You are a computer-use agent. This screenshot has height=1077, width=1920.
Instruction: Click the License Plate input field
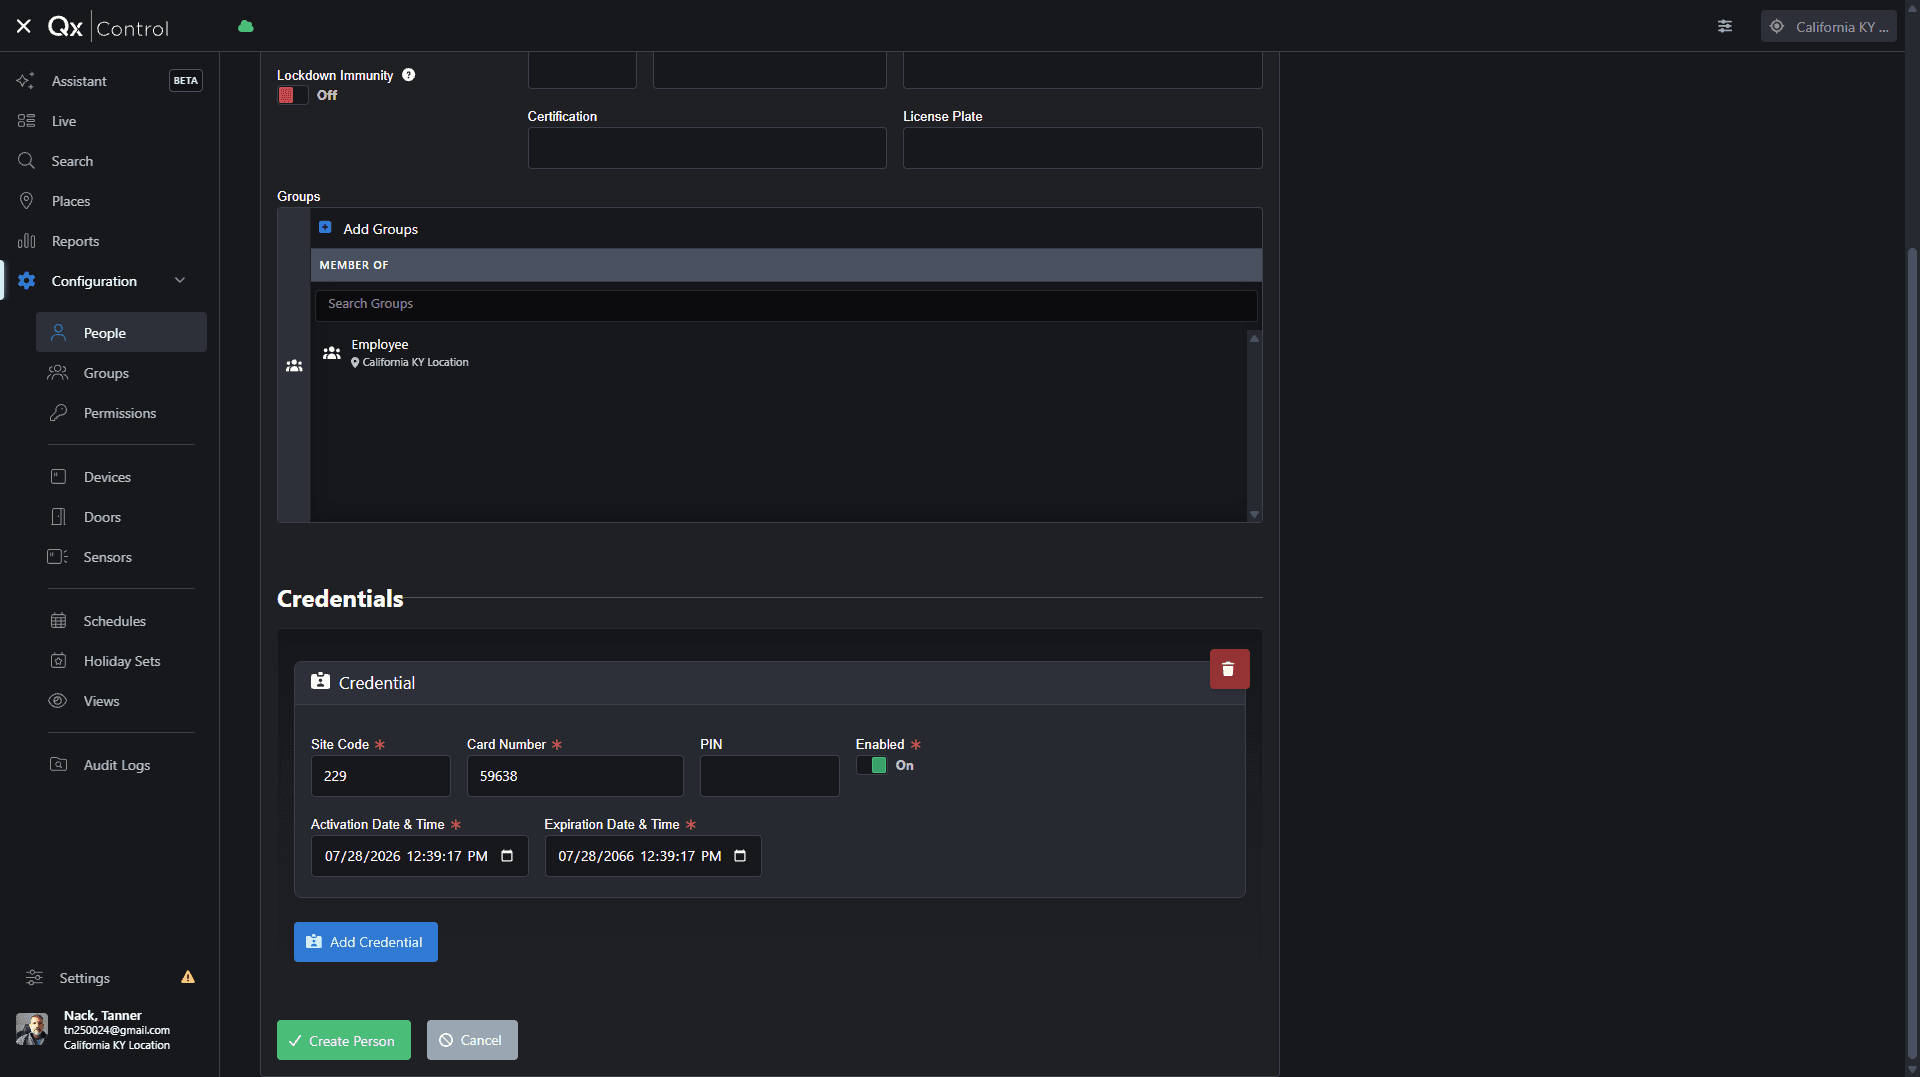point(1083,148)
